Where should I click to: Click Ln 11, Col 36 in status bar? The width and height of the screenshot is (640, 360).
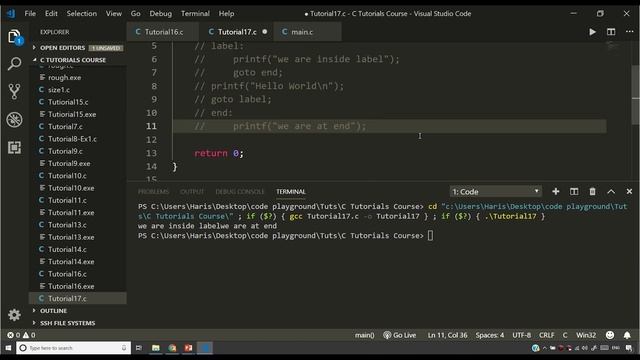pyautogui.click(x=447, y=335)
